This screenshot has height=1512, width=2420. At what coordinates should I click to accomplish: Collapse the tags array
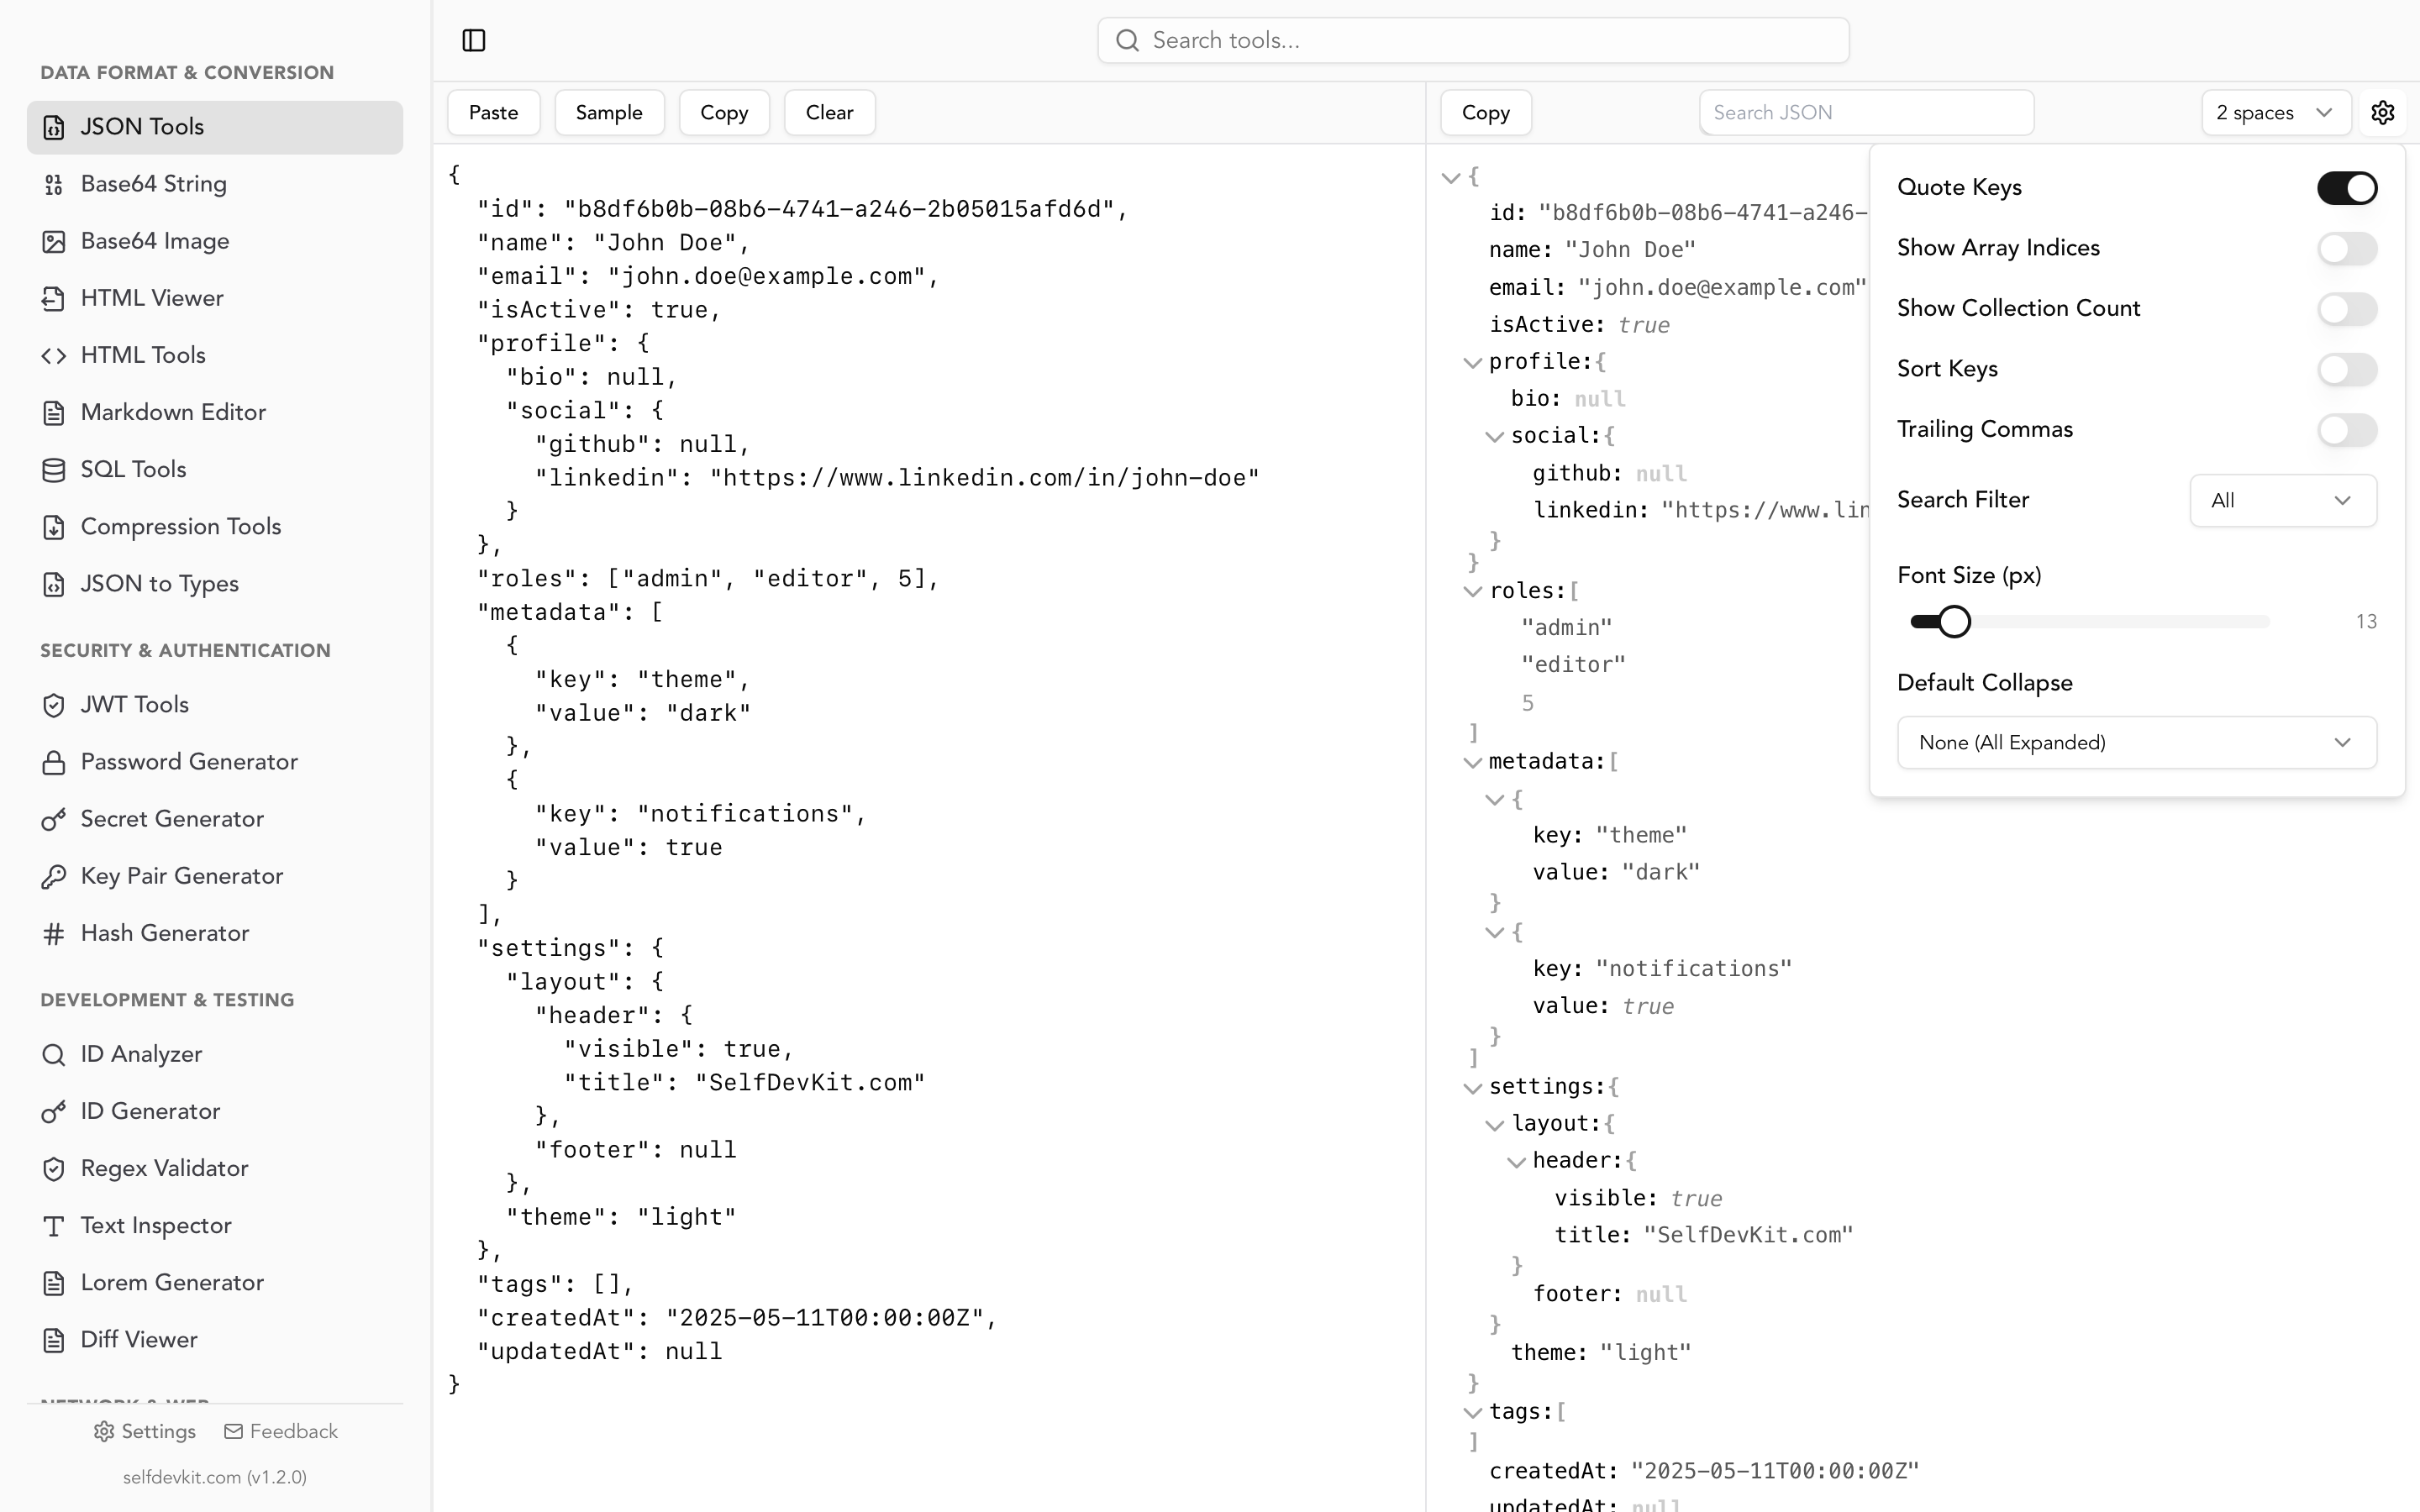1472,1412
